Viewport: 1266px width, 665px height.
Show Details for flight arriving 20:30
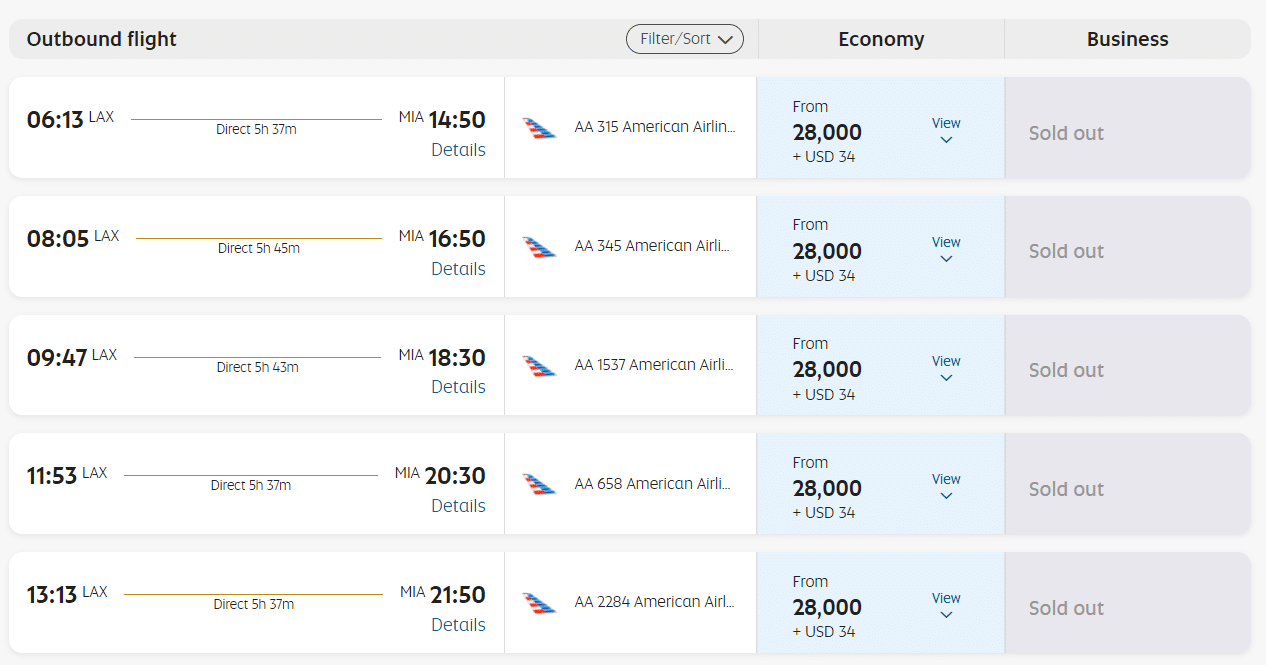click(458, 506)
